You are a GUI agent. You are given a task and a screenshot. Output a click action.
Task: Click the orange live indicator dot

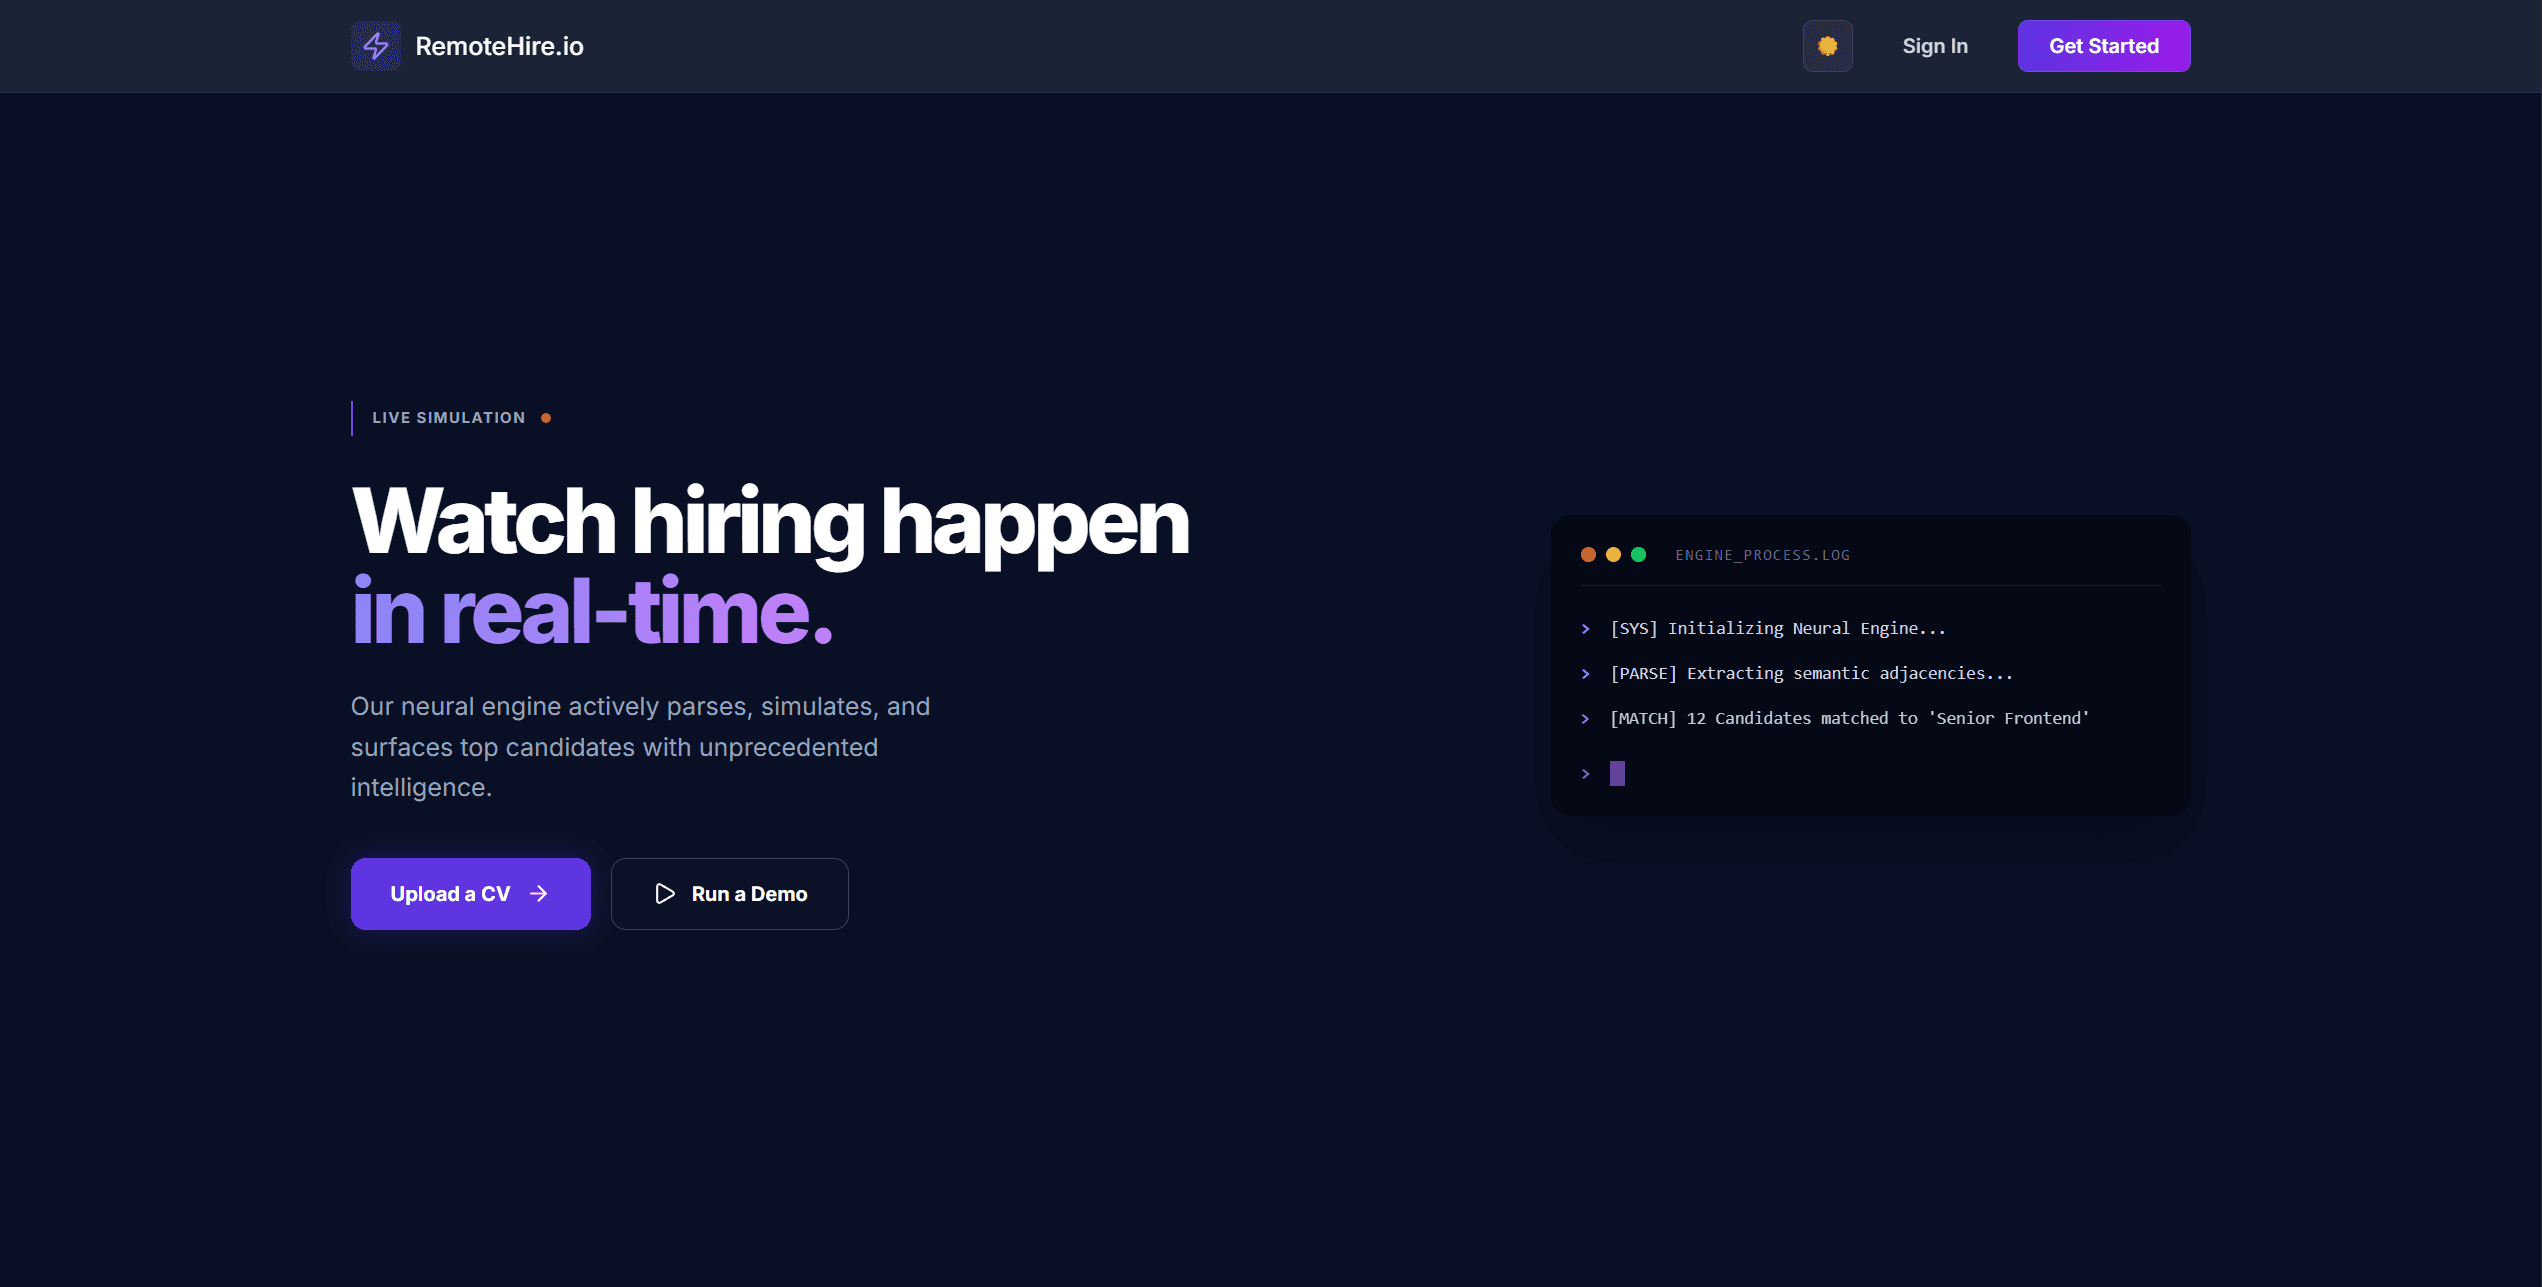[x=546, y=418]
